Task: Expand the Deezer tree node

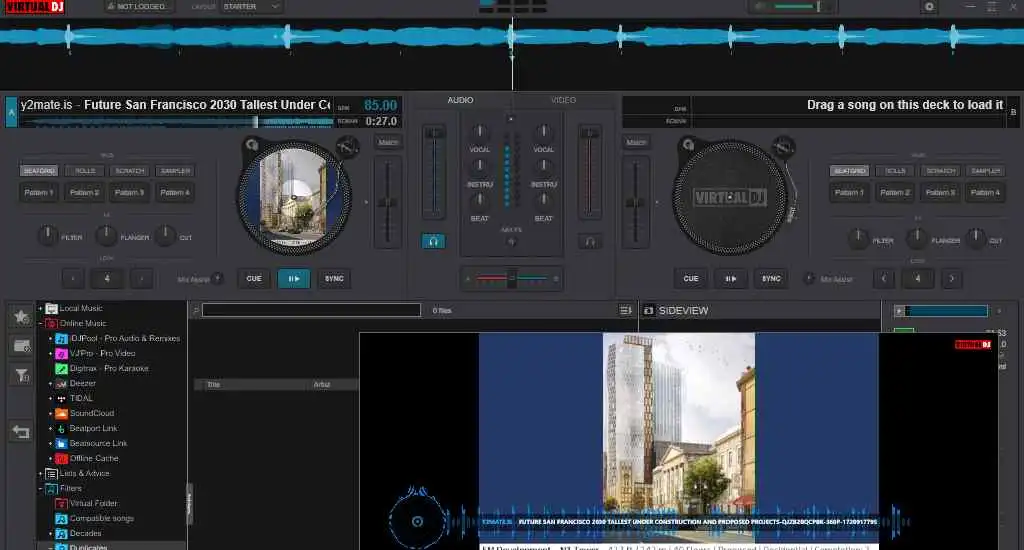Action: tap(50, 383)
